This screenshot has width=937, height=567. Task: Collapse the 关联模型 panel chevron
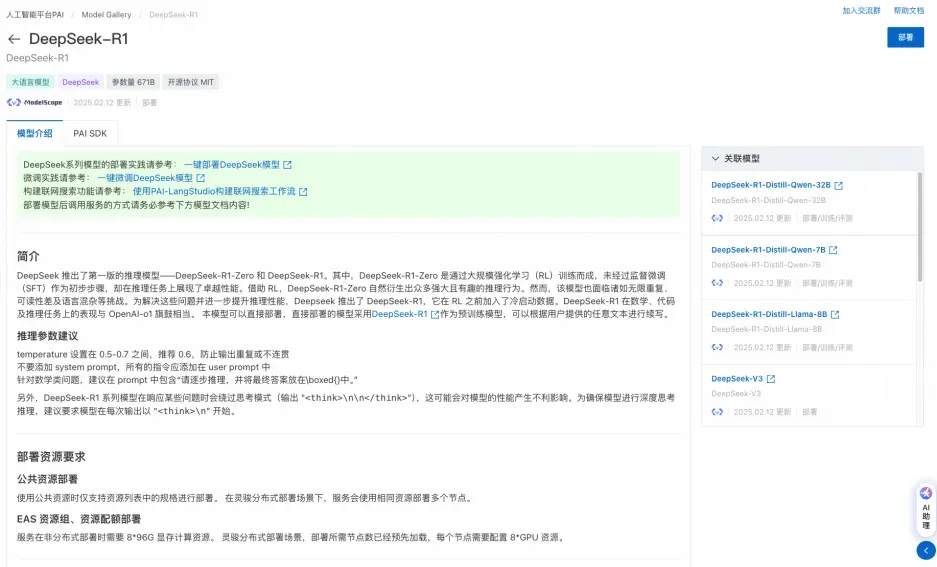point(715,159)
